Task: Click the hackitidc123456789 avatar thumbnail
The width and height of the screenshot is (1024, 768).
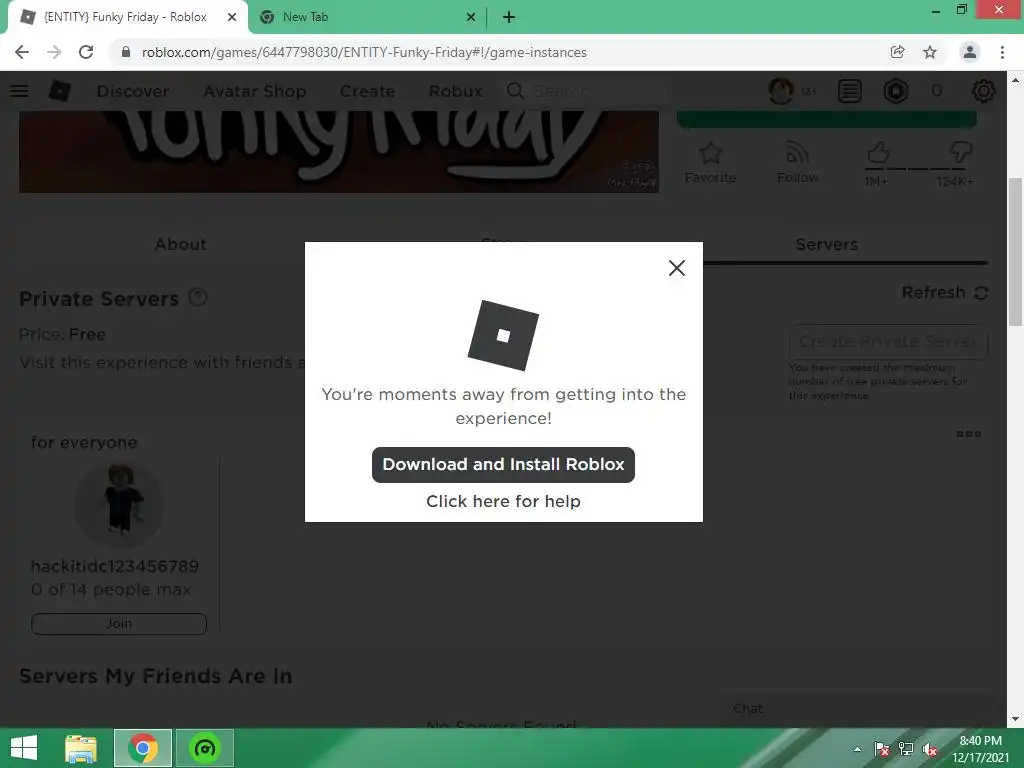Action: pyautogui.click(x=120, y=503)
